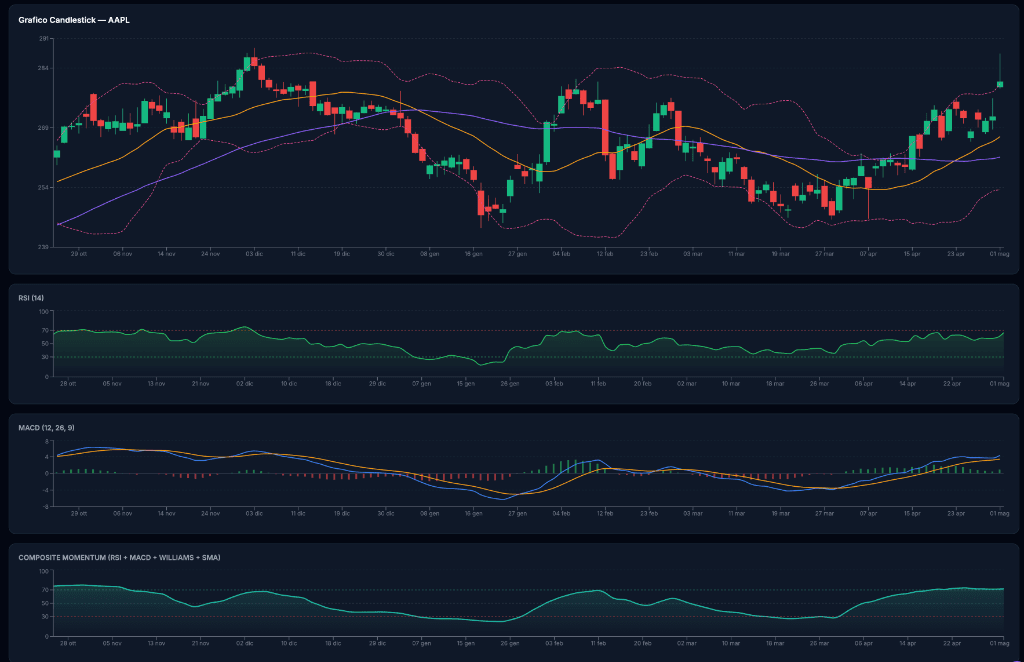
Task: Click '02 mar' date on RSI axis
Action: (687, 384)
